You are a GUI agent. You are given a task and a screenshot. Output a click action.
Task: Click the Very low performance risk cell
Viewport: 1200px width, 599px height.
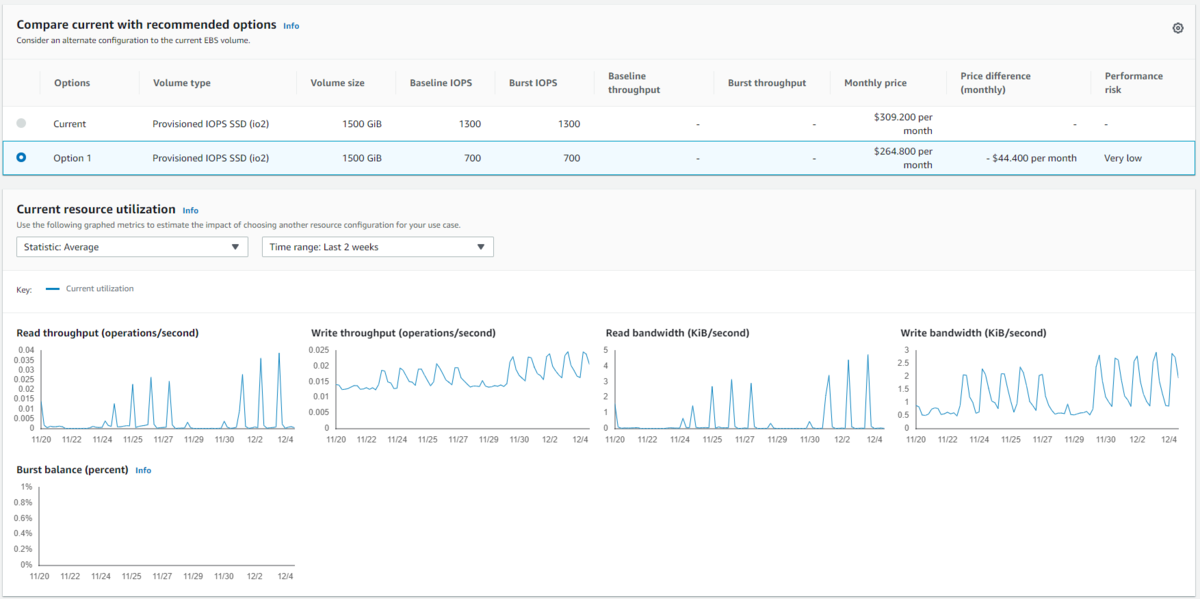(x=1123, y=158)
